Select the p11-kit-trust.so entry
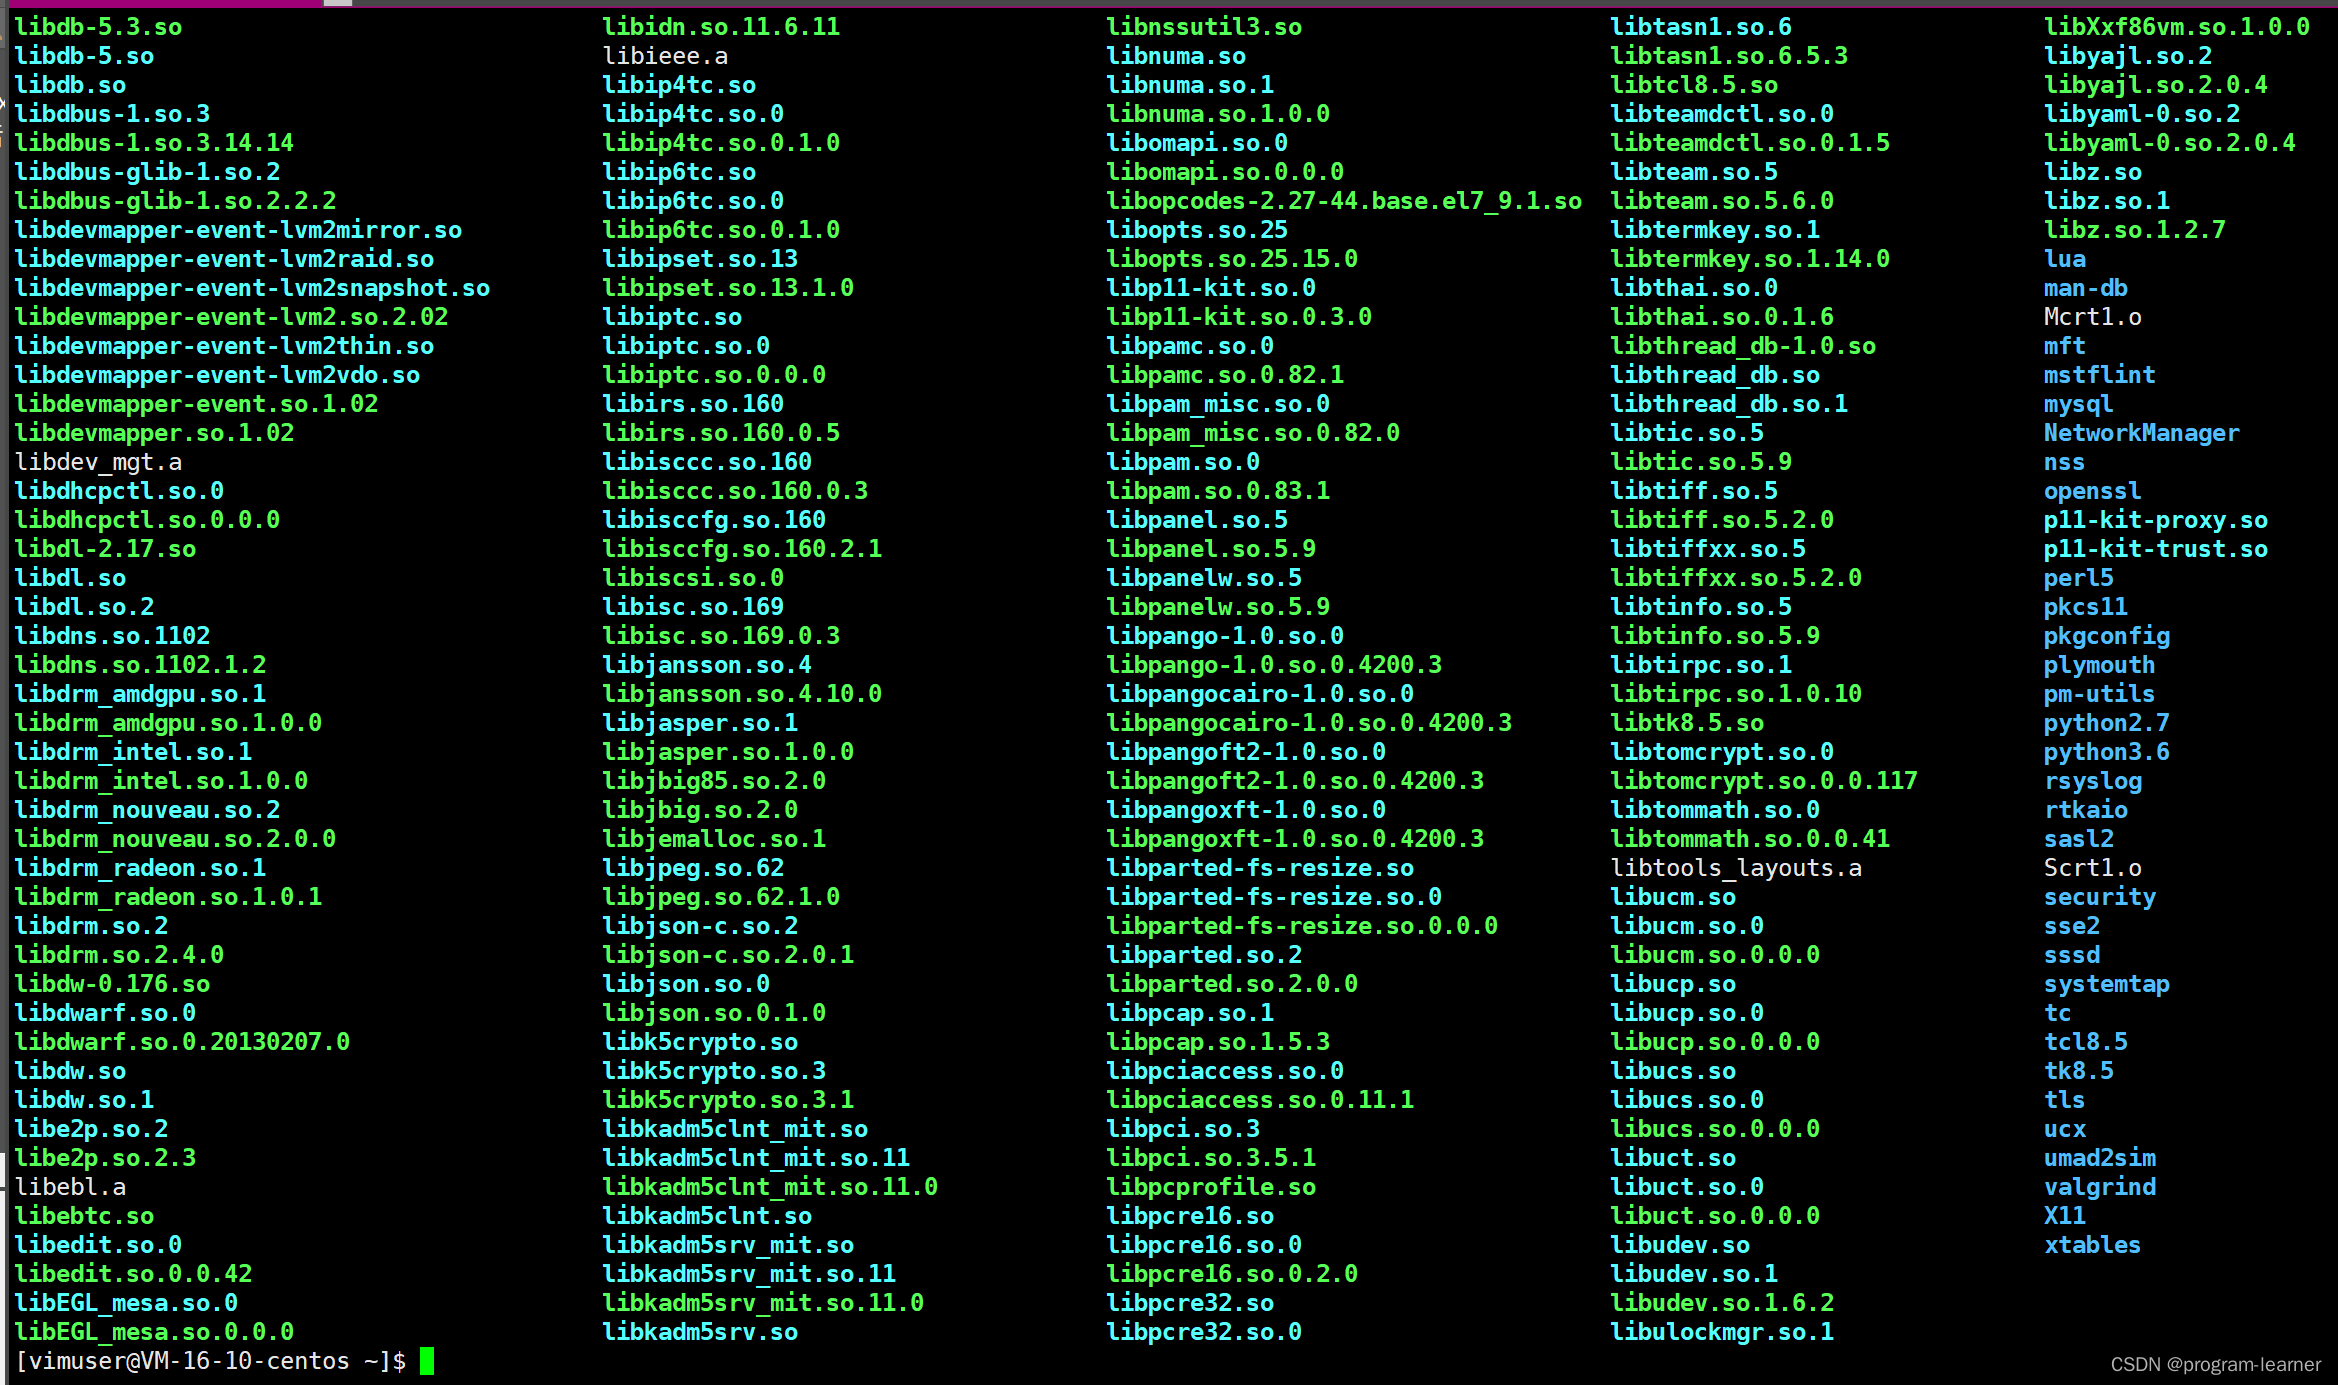Viewport: 2338px width, 1385px height. tap(2156, 549)
